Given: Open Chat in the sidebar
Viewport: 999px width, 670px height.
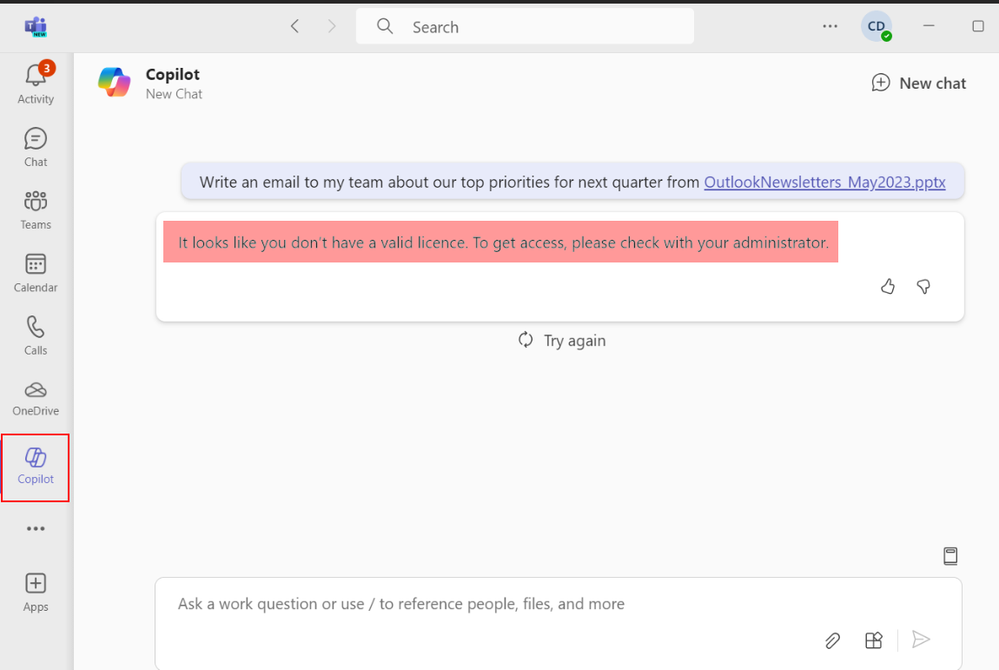Looking at the screenshot, I should tap(36, 147).
